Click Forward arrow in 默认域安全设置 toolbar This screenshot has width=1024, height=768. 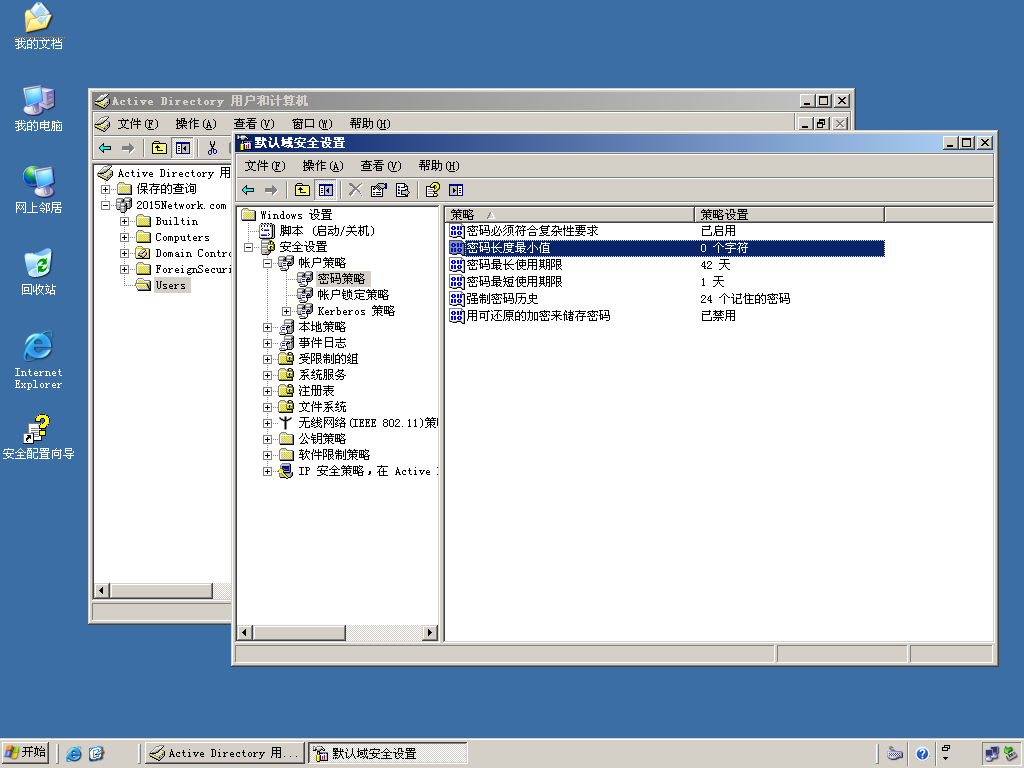click(x=271, y=190)
